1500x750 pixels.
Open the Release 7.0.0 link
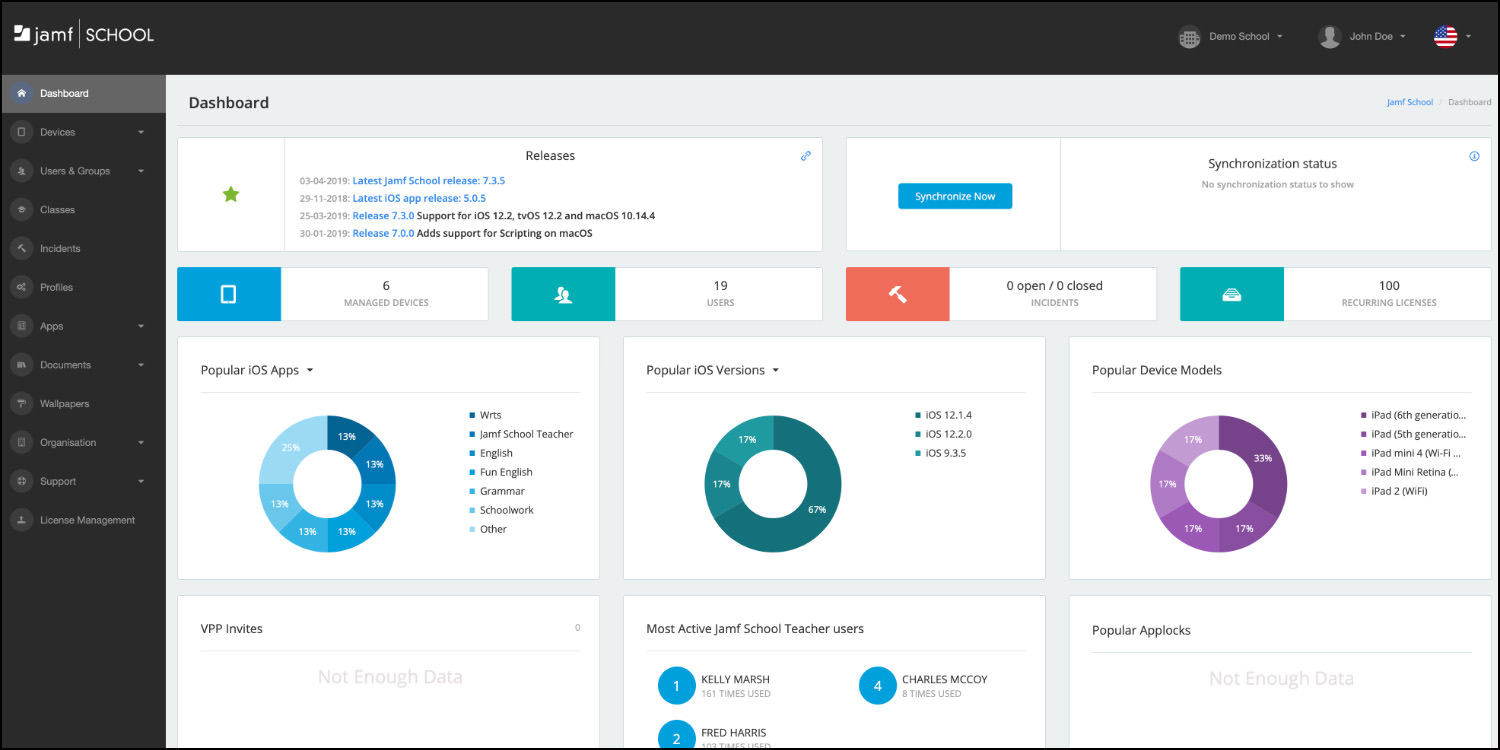pyautogui.click(x=383, y=233)
